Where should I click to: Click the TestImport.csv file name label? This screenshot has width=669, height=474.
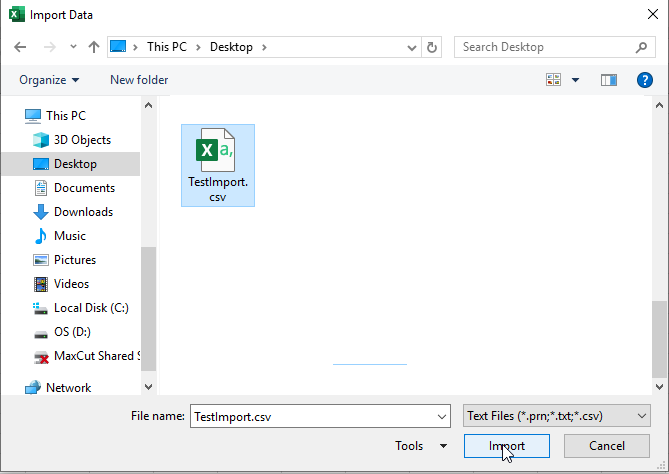click(218, 189)
